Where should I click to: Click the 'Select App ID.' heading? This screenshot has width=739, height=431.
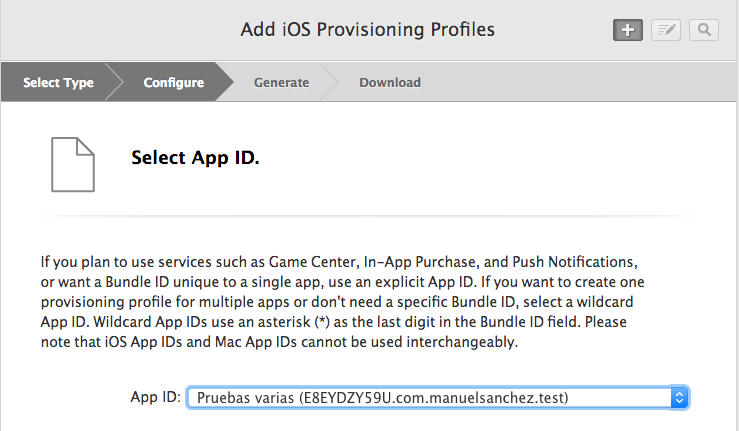tap(196, 158)
